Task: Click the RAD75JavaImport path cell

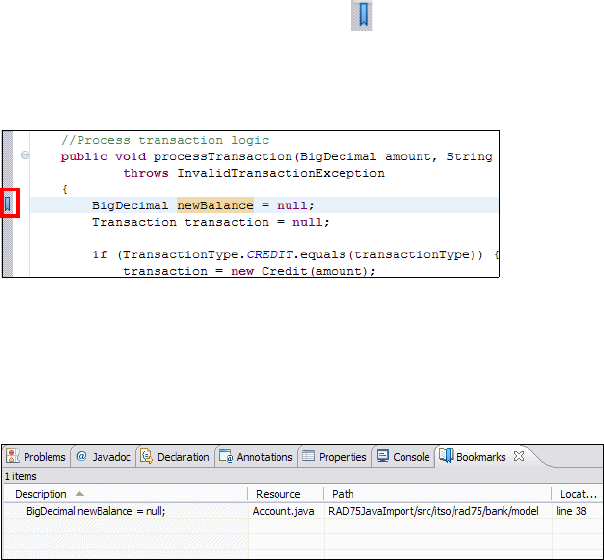Action: (x=433, y=511)
